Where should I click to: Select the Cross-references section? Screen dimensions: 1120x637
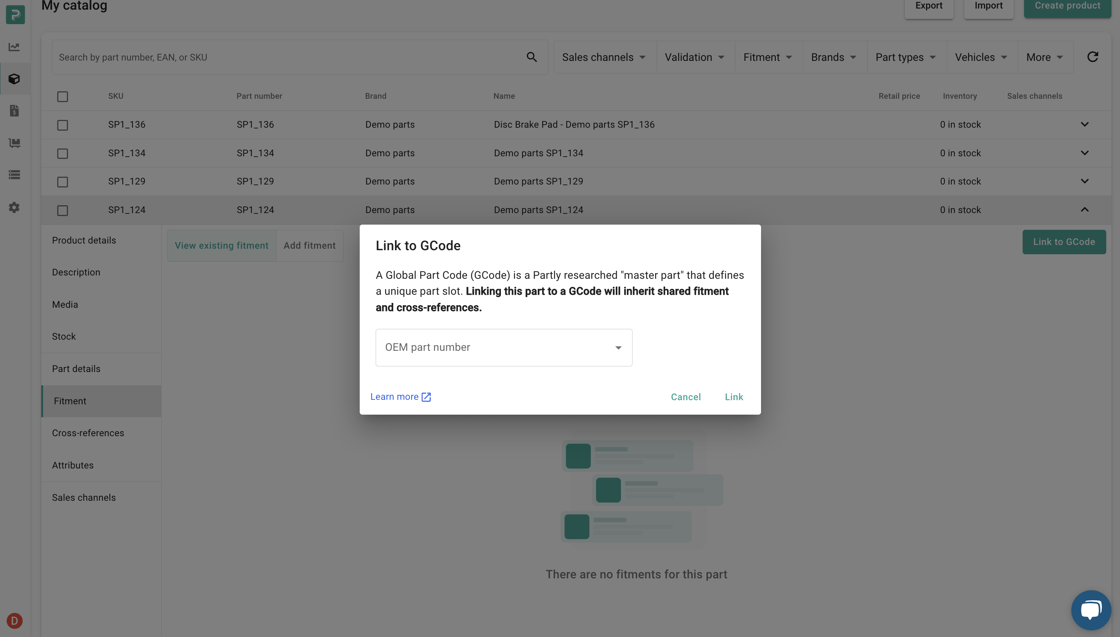pyautogui.click(x=101, y=433)
